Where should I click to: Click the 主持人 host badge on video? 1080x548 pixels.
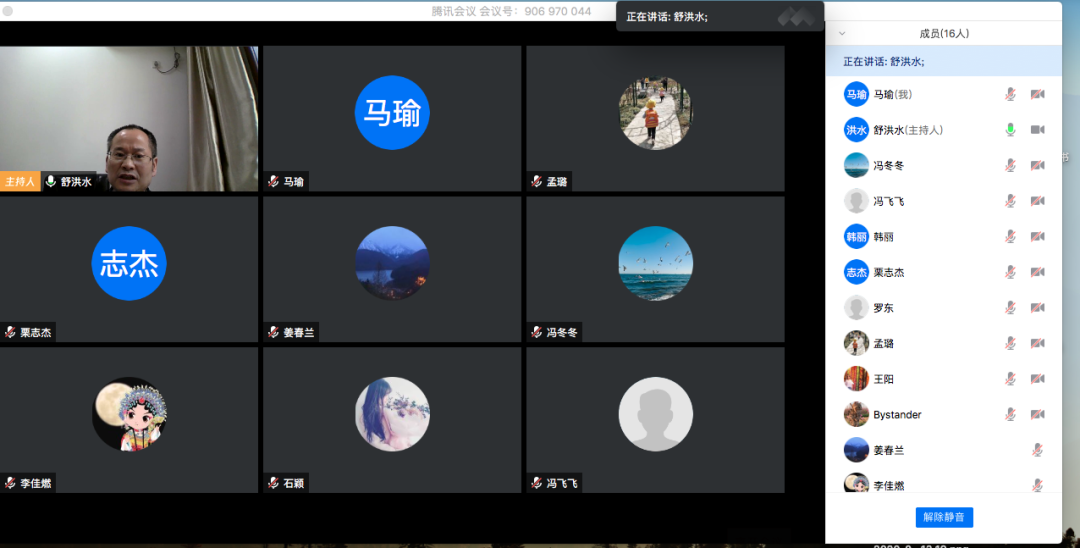(20, 182)
